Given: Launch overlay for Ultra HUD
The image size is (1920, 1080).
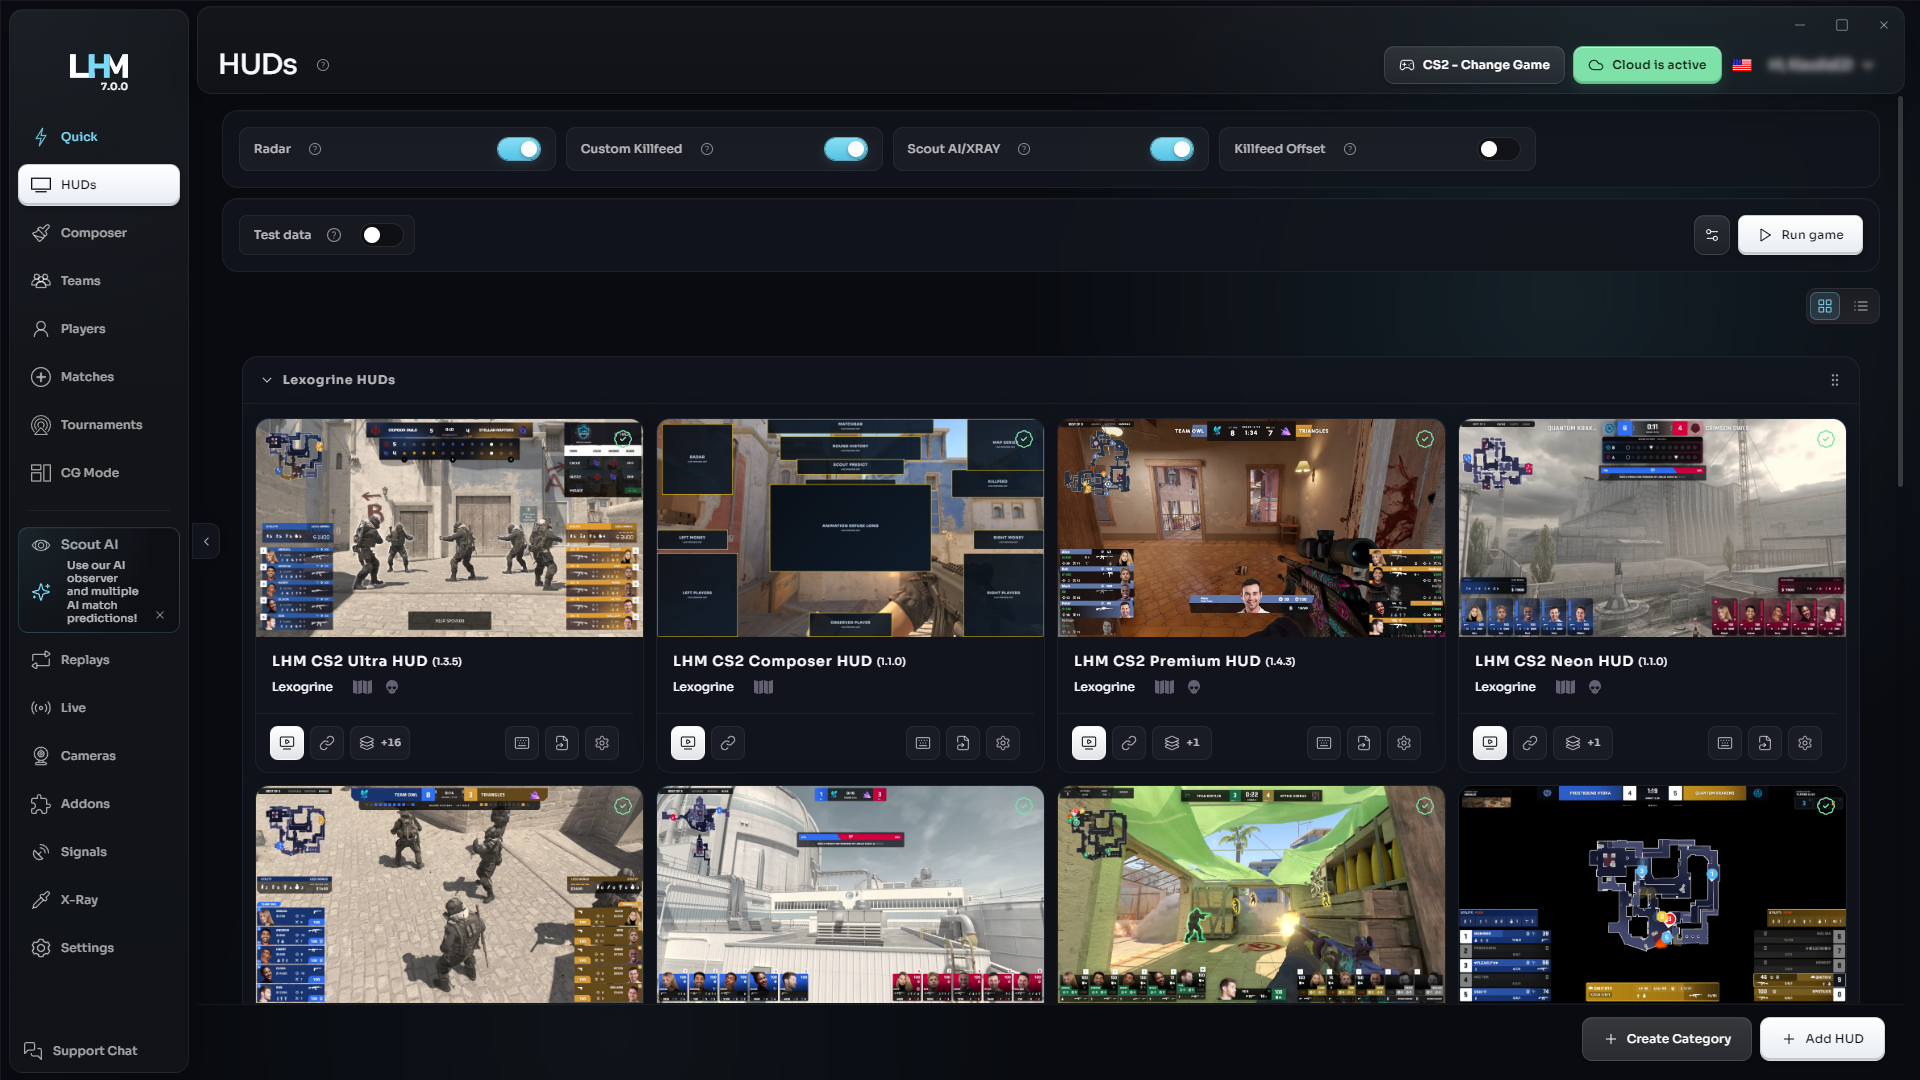Looking at the screenshot, I should pyautogui.click(x=287, y=743).
